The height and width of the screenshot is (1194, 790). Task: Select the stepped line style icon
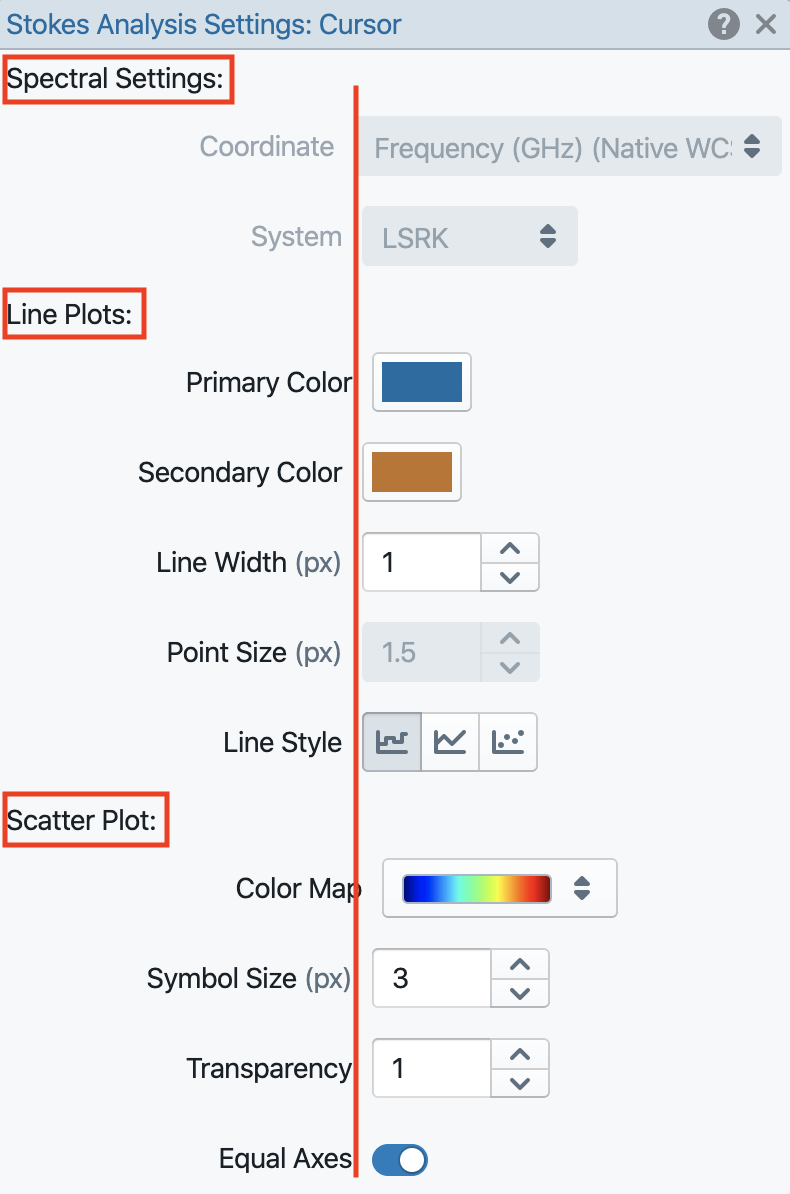[391, 741]
